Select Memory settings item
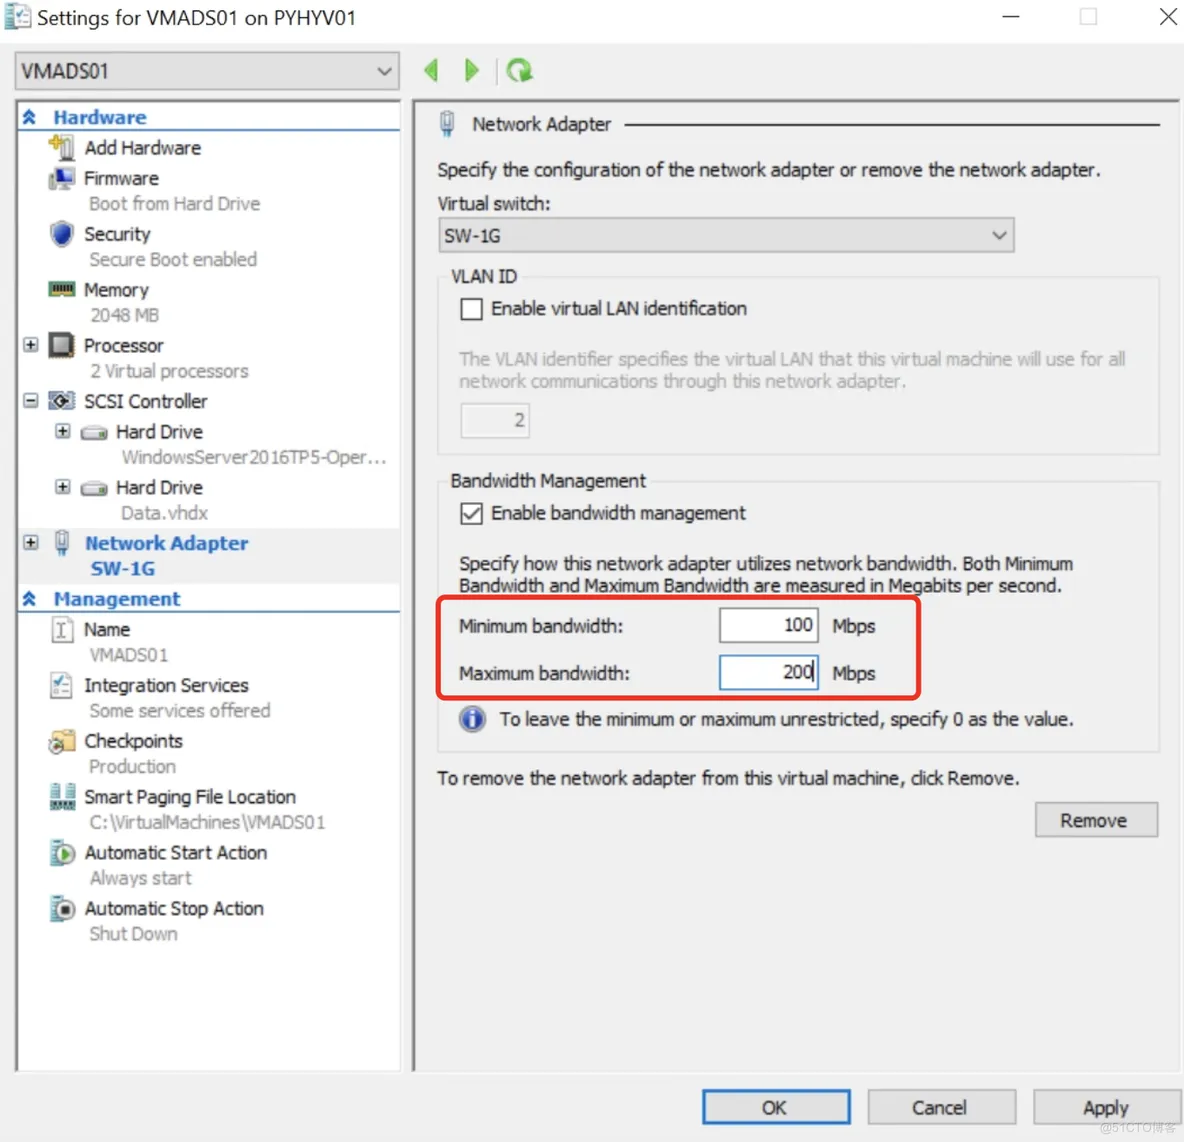 pos(116,290)
